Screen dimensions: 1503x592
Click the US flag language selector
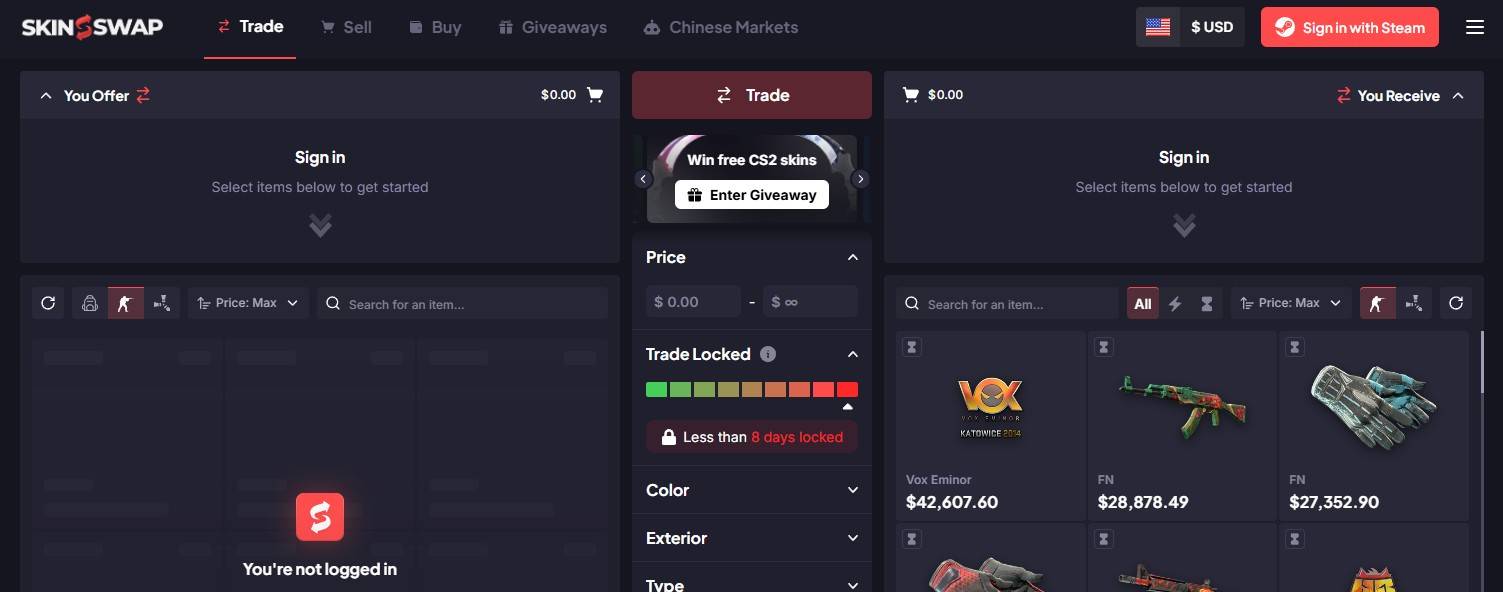tap(1158, 27)
